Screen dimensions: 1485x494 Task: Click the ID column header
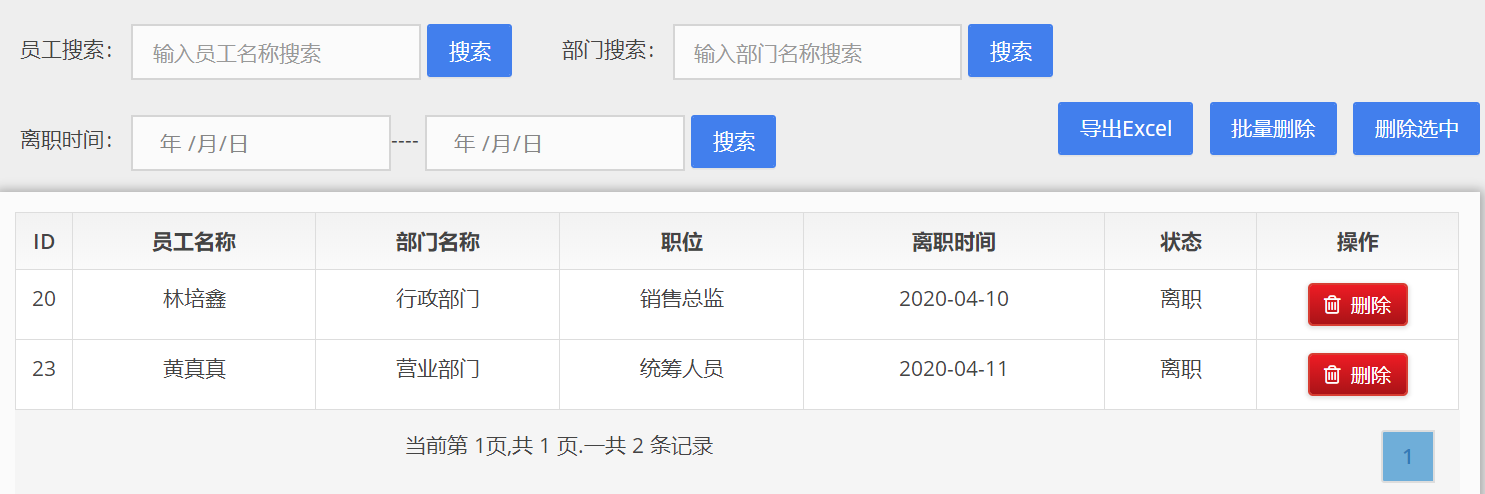[x=44, y=241]
